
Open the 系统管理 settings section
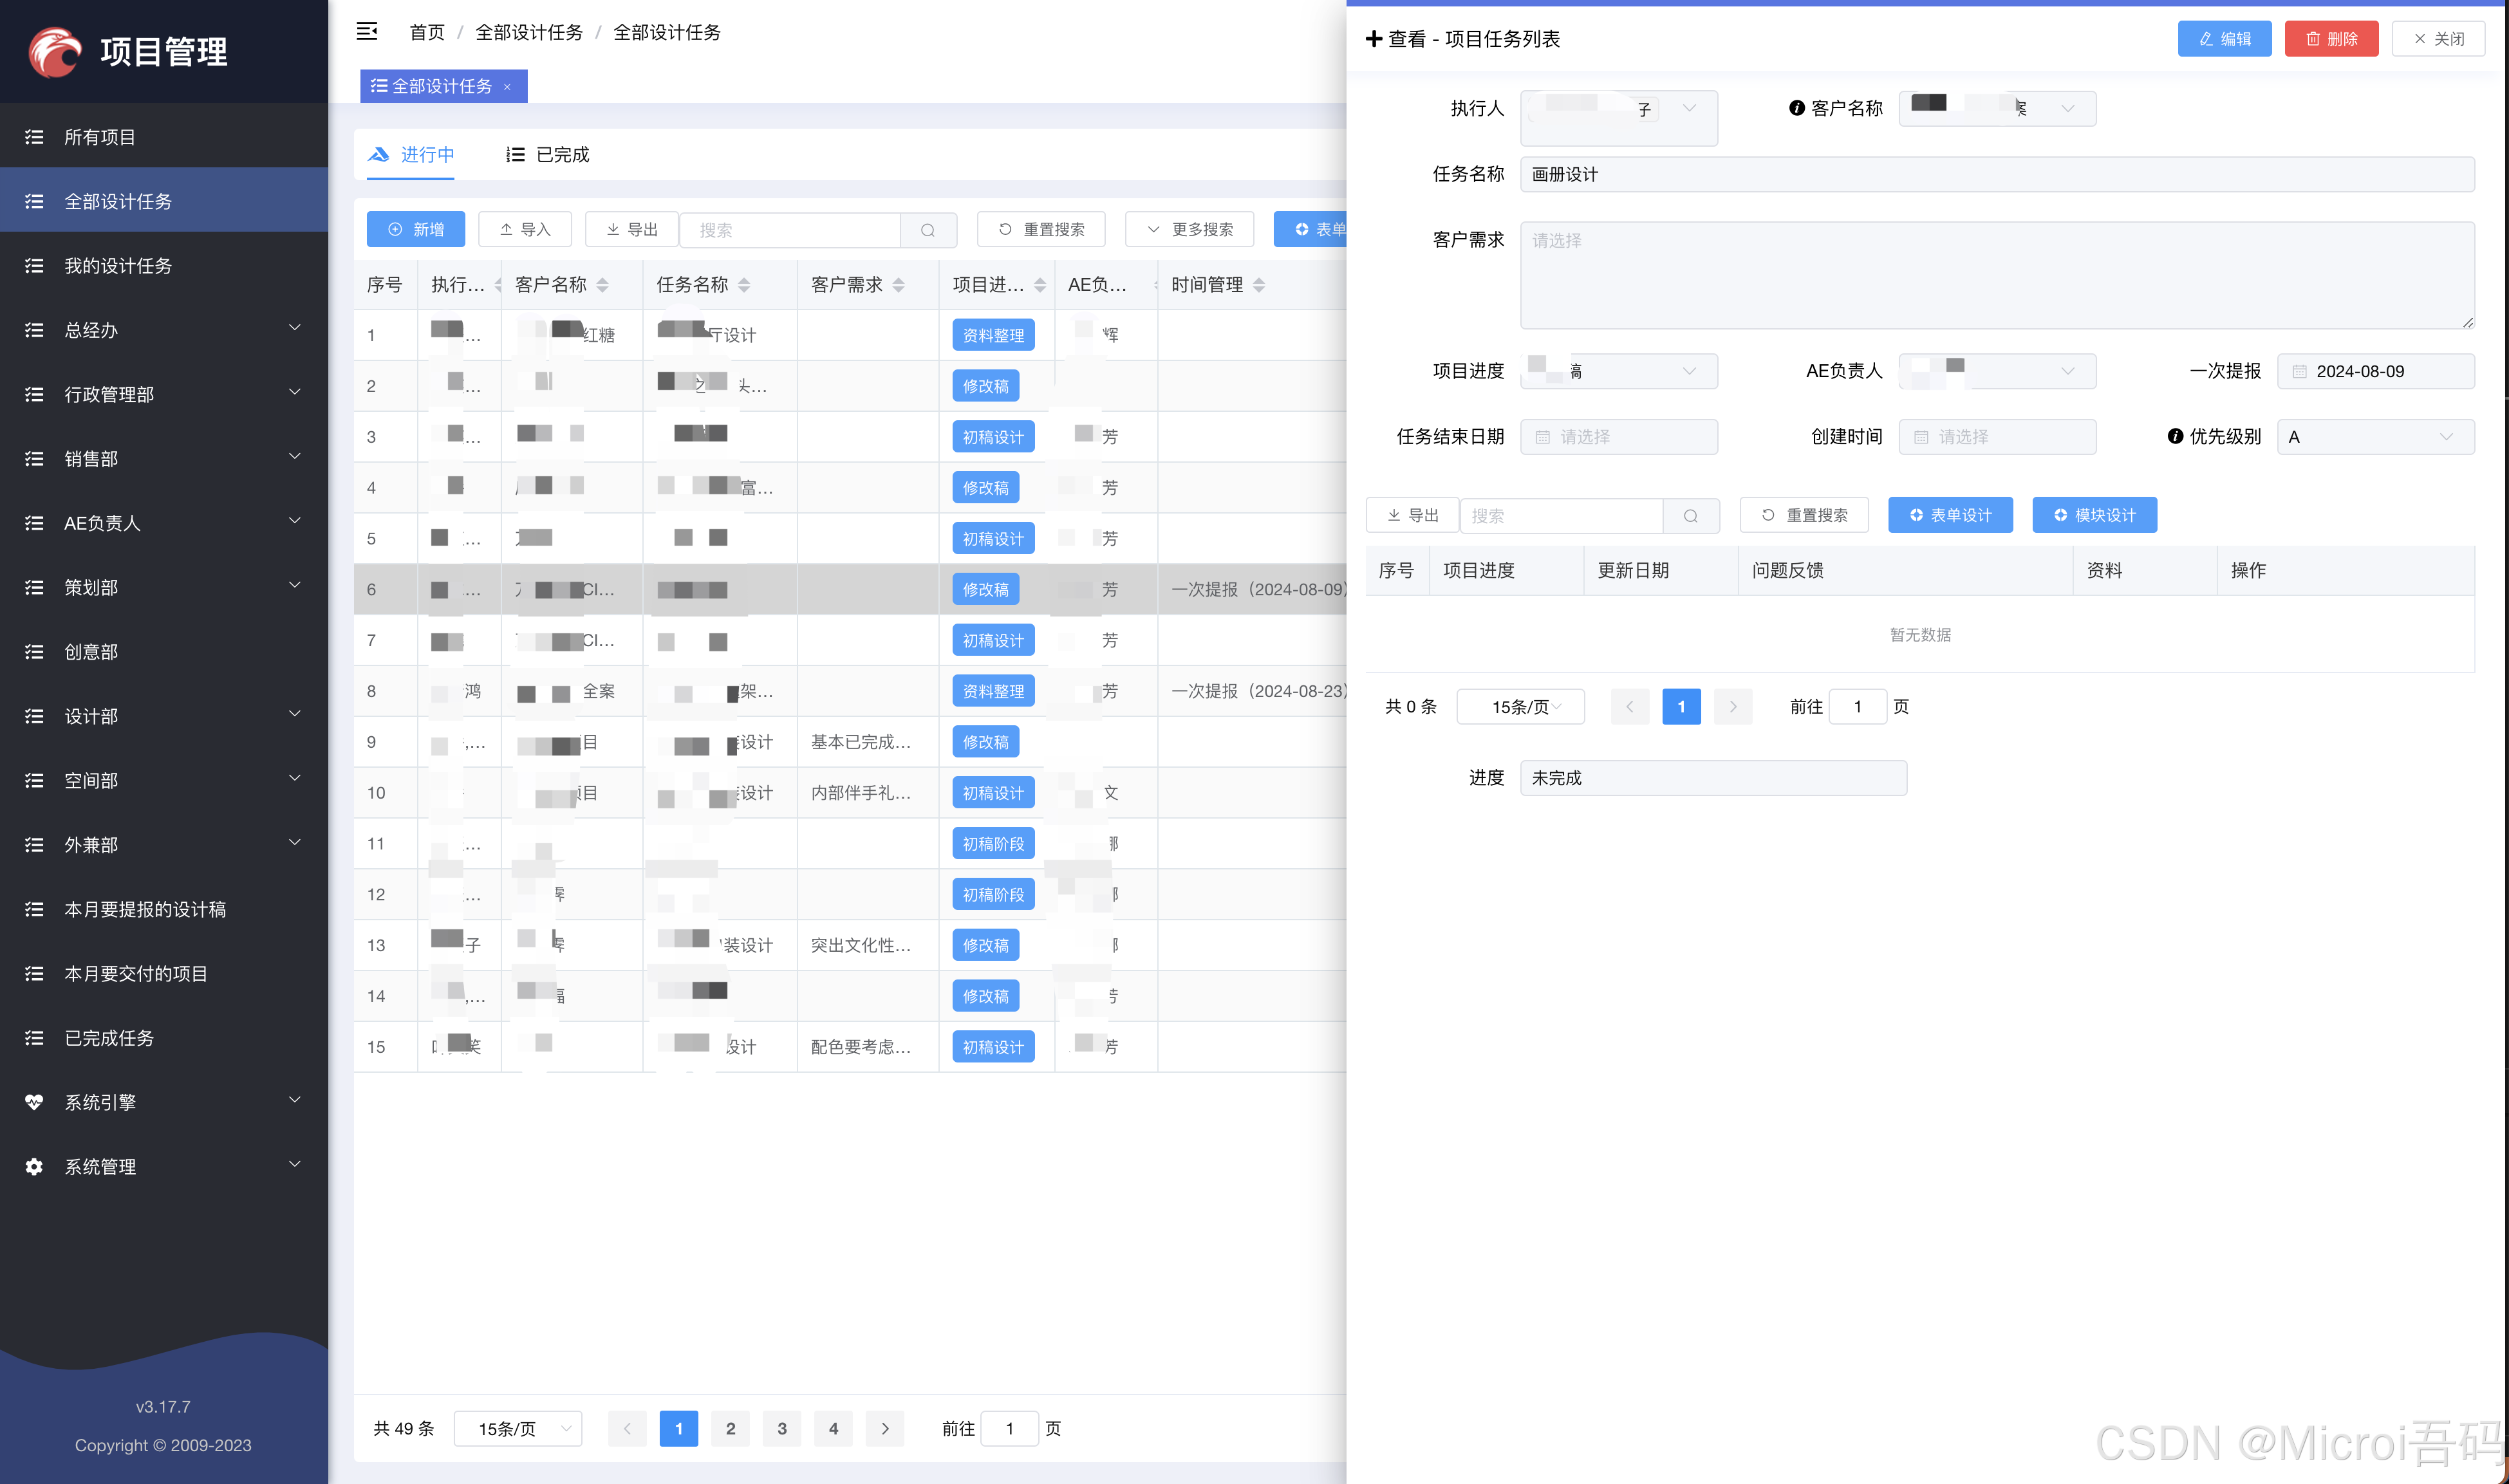[100, 1166]
